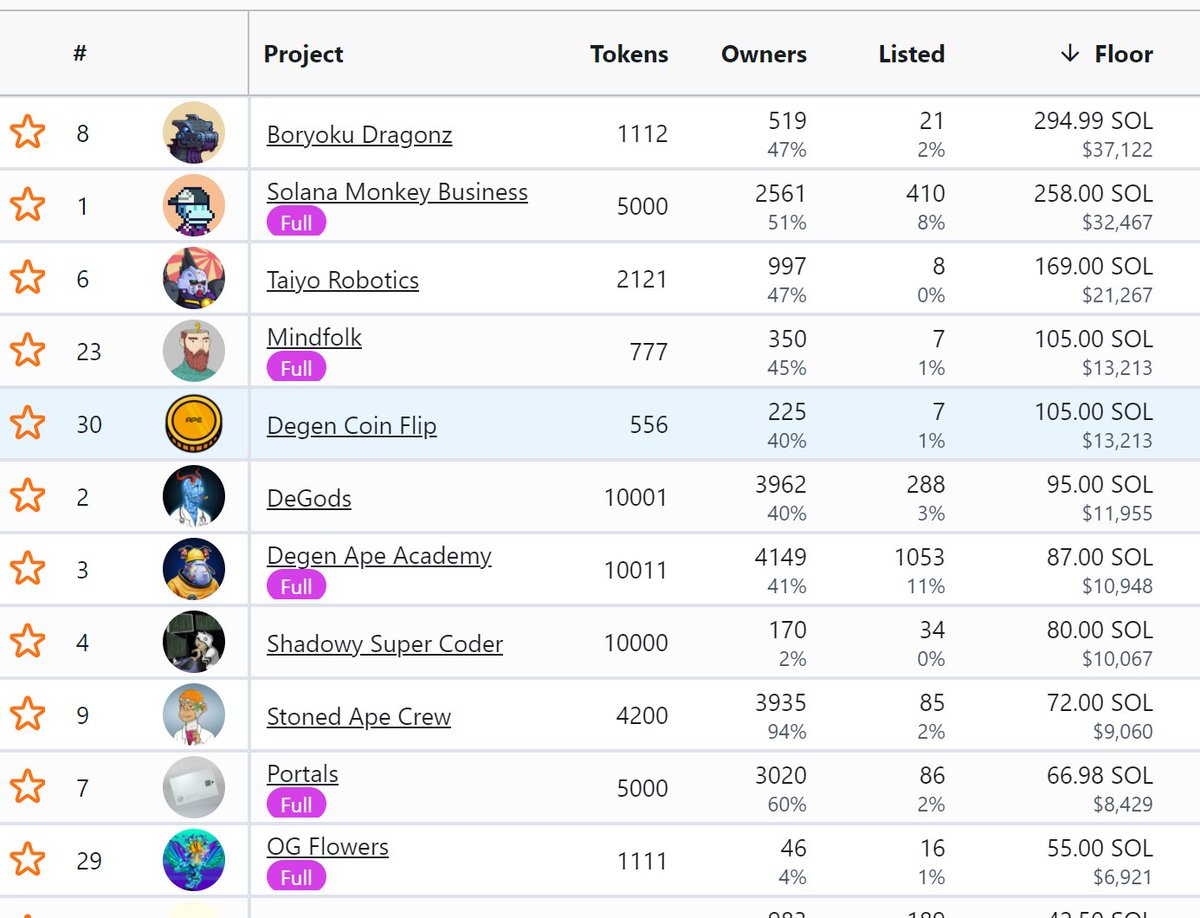Click the 87.00 SOL floor value
The width and height of the screenshot is (1200, 918).
pyautogui.click(x=1100, y=558)
